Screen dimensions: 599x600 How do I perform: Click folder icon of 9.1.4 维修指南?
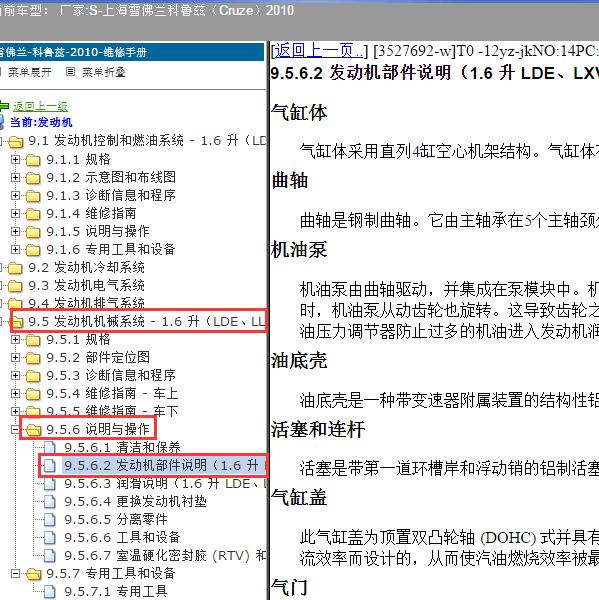point(33,214)
